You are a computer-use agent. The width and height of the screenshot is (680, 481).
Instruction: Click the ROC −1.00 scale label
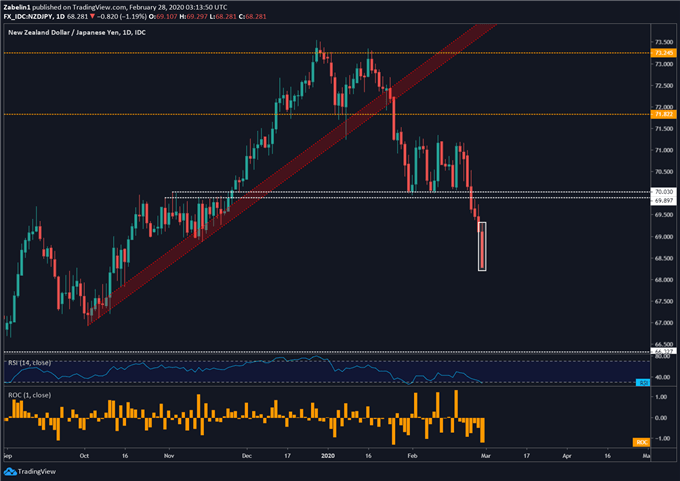(660, 438)
